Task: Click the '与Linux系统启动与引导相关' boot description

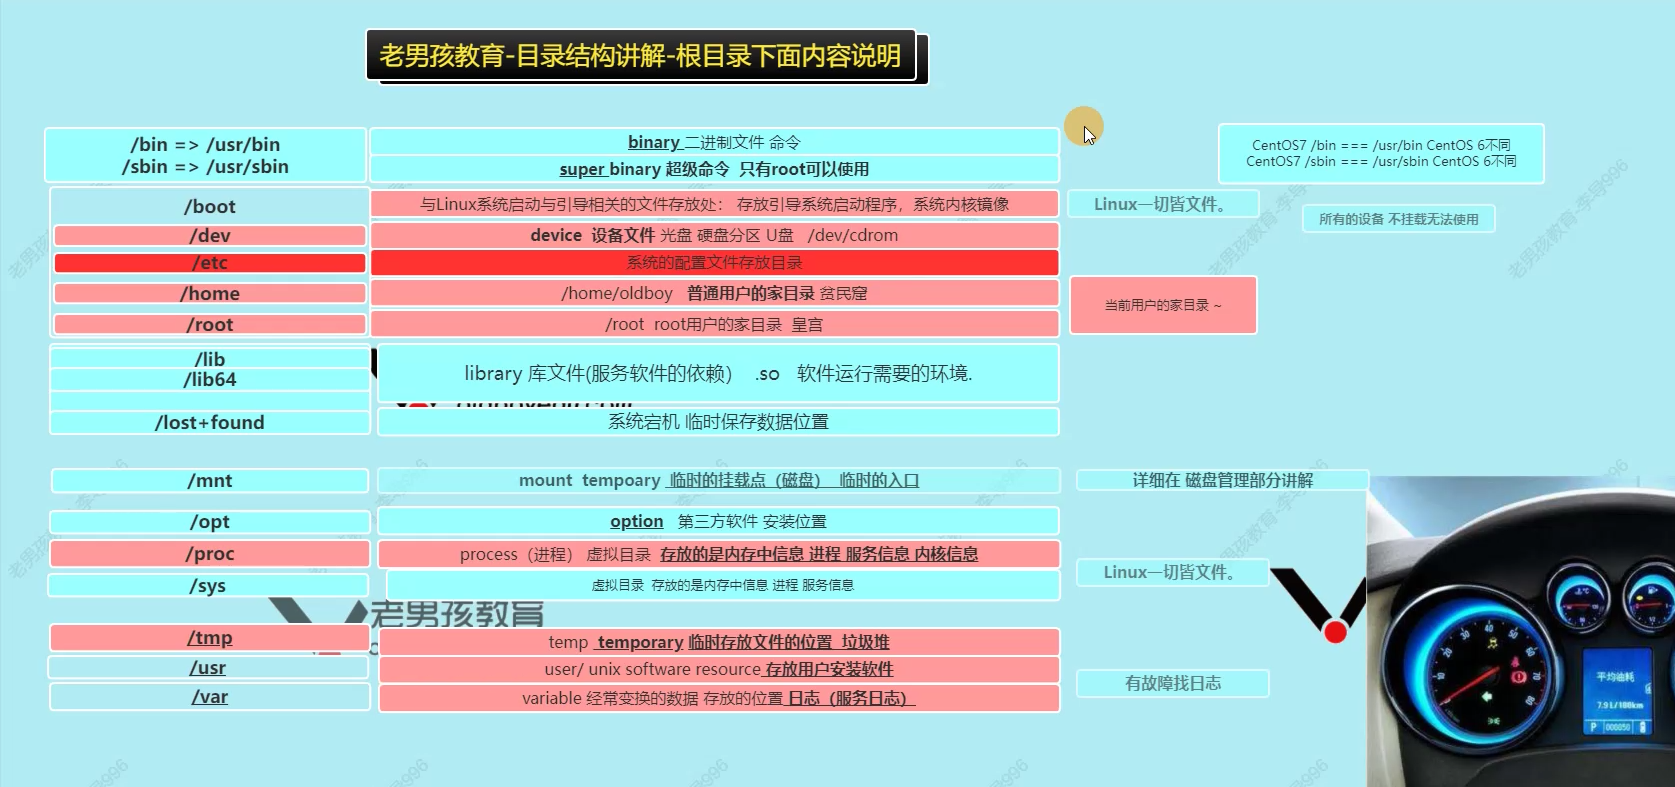Action: pyautogui.click(x=714, y=204)
